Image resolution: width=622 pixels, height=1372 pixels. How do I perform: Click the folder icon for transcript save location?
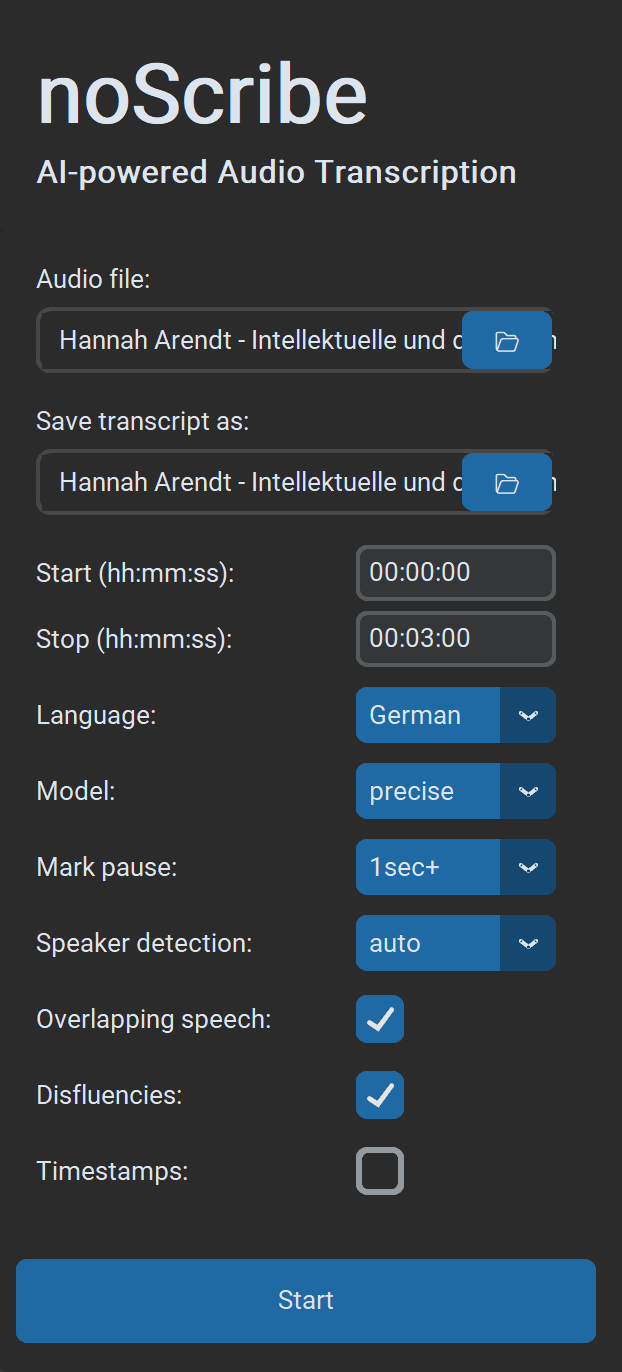(506, 482)
